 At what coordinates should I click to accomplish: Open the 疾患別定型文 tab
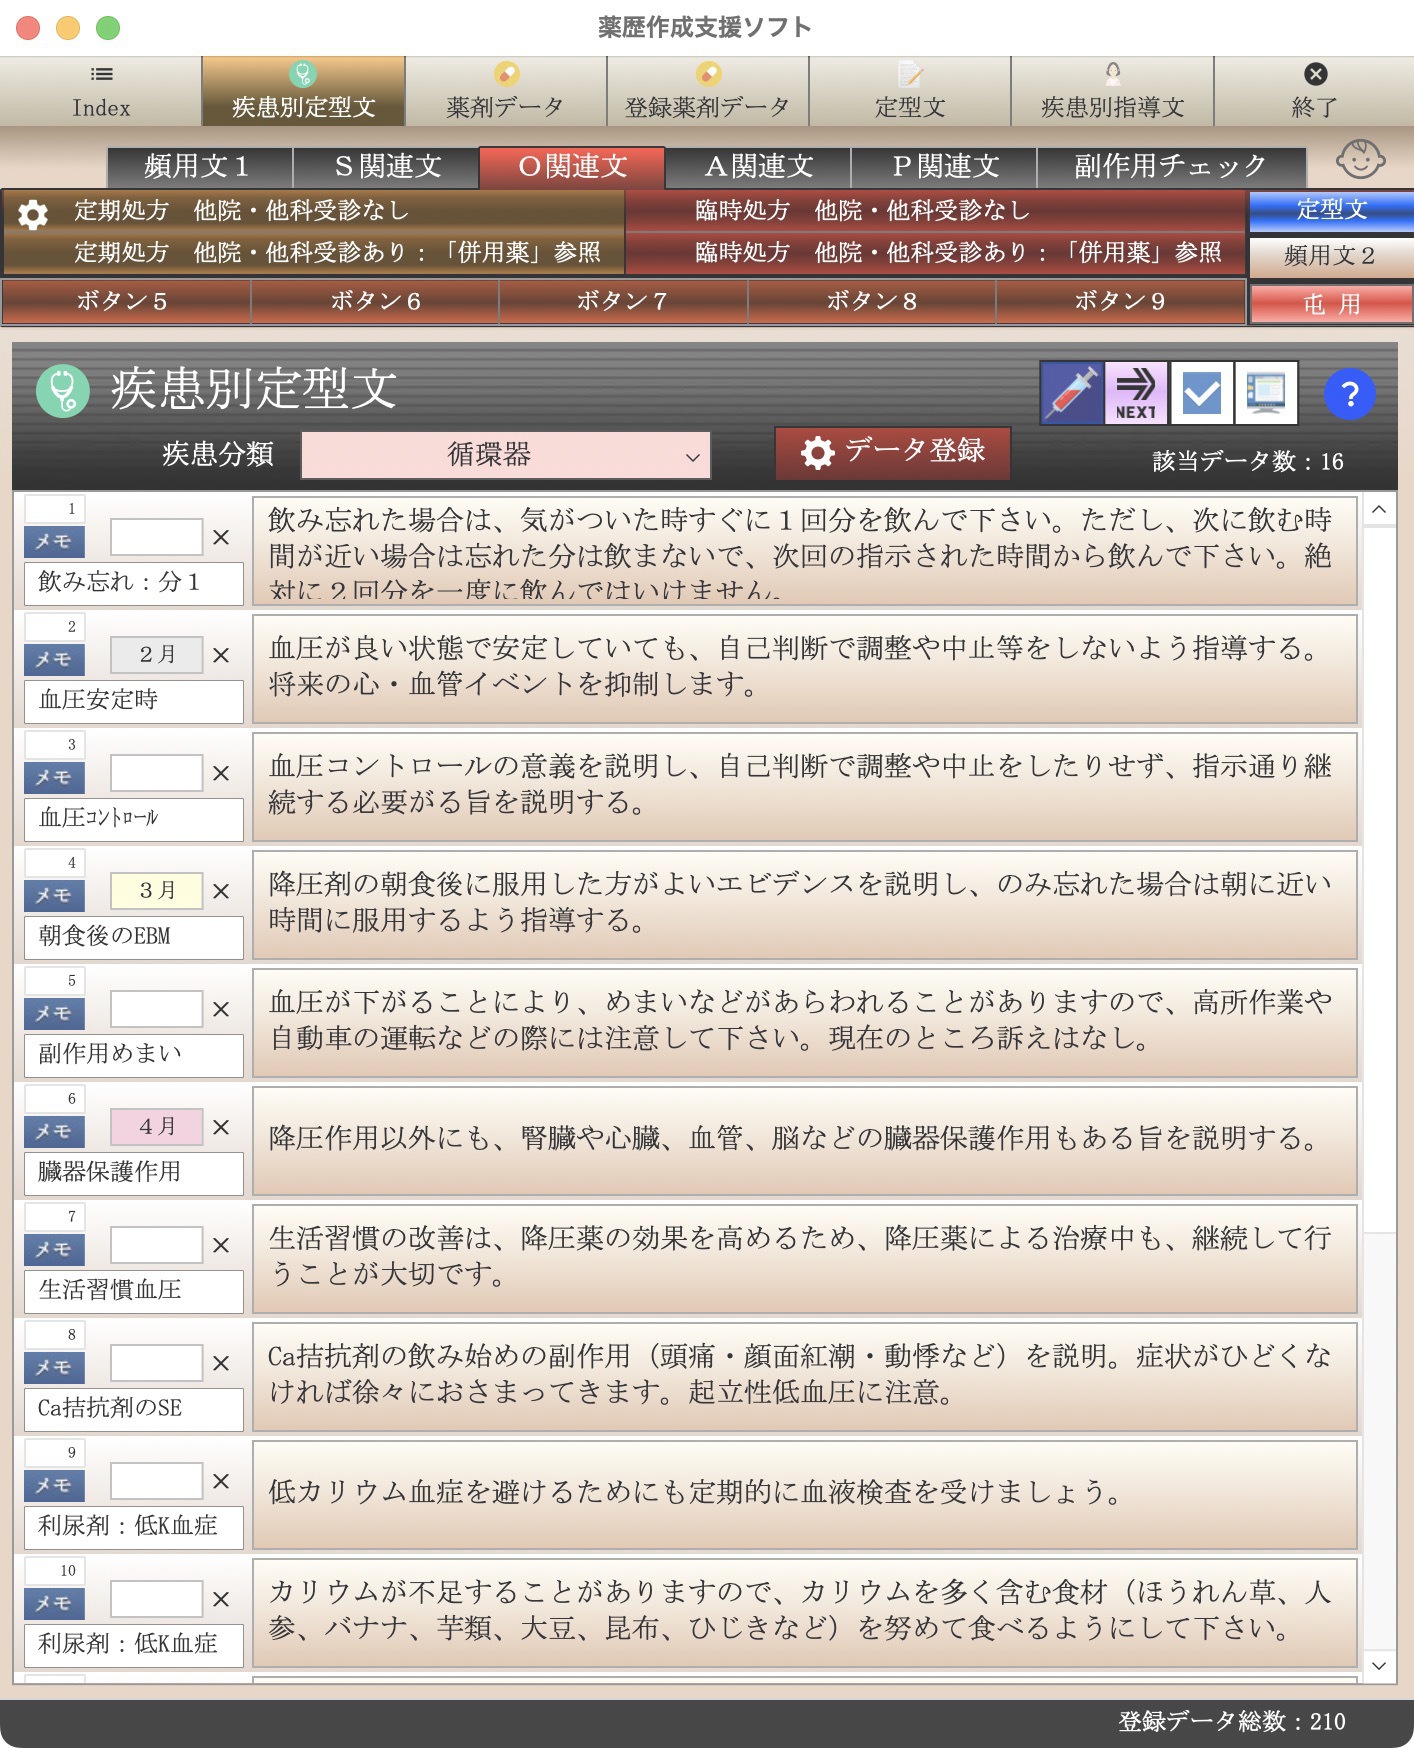[303, 92]
